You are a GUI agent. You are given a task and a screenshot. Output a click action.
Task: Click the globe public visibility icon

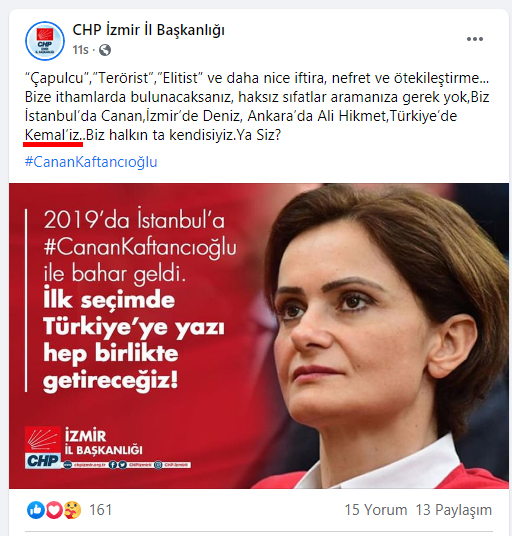(x=105, y=50)
